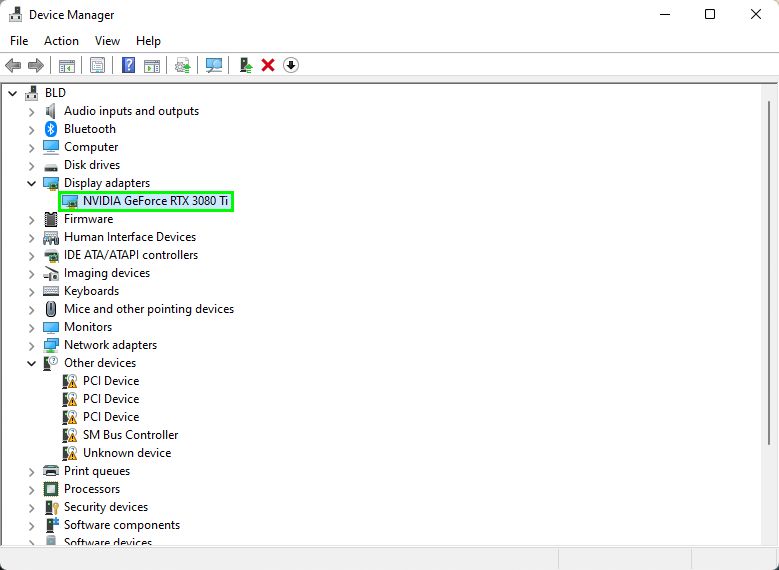Expand Human Interface Devices
Viewport: 779px width, 570px height.
pos(32,238)
